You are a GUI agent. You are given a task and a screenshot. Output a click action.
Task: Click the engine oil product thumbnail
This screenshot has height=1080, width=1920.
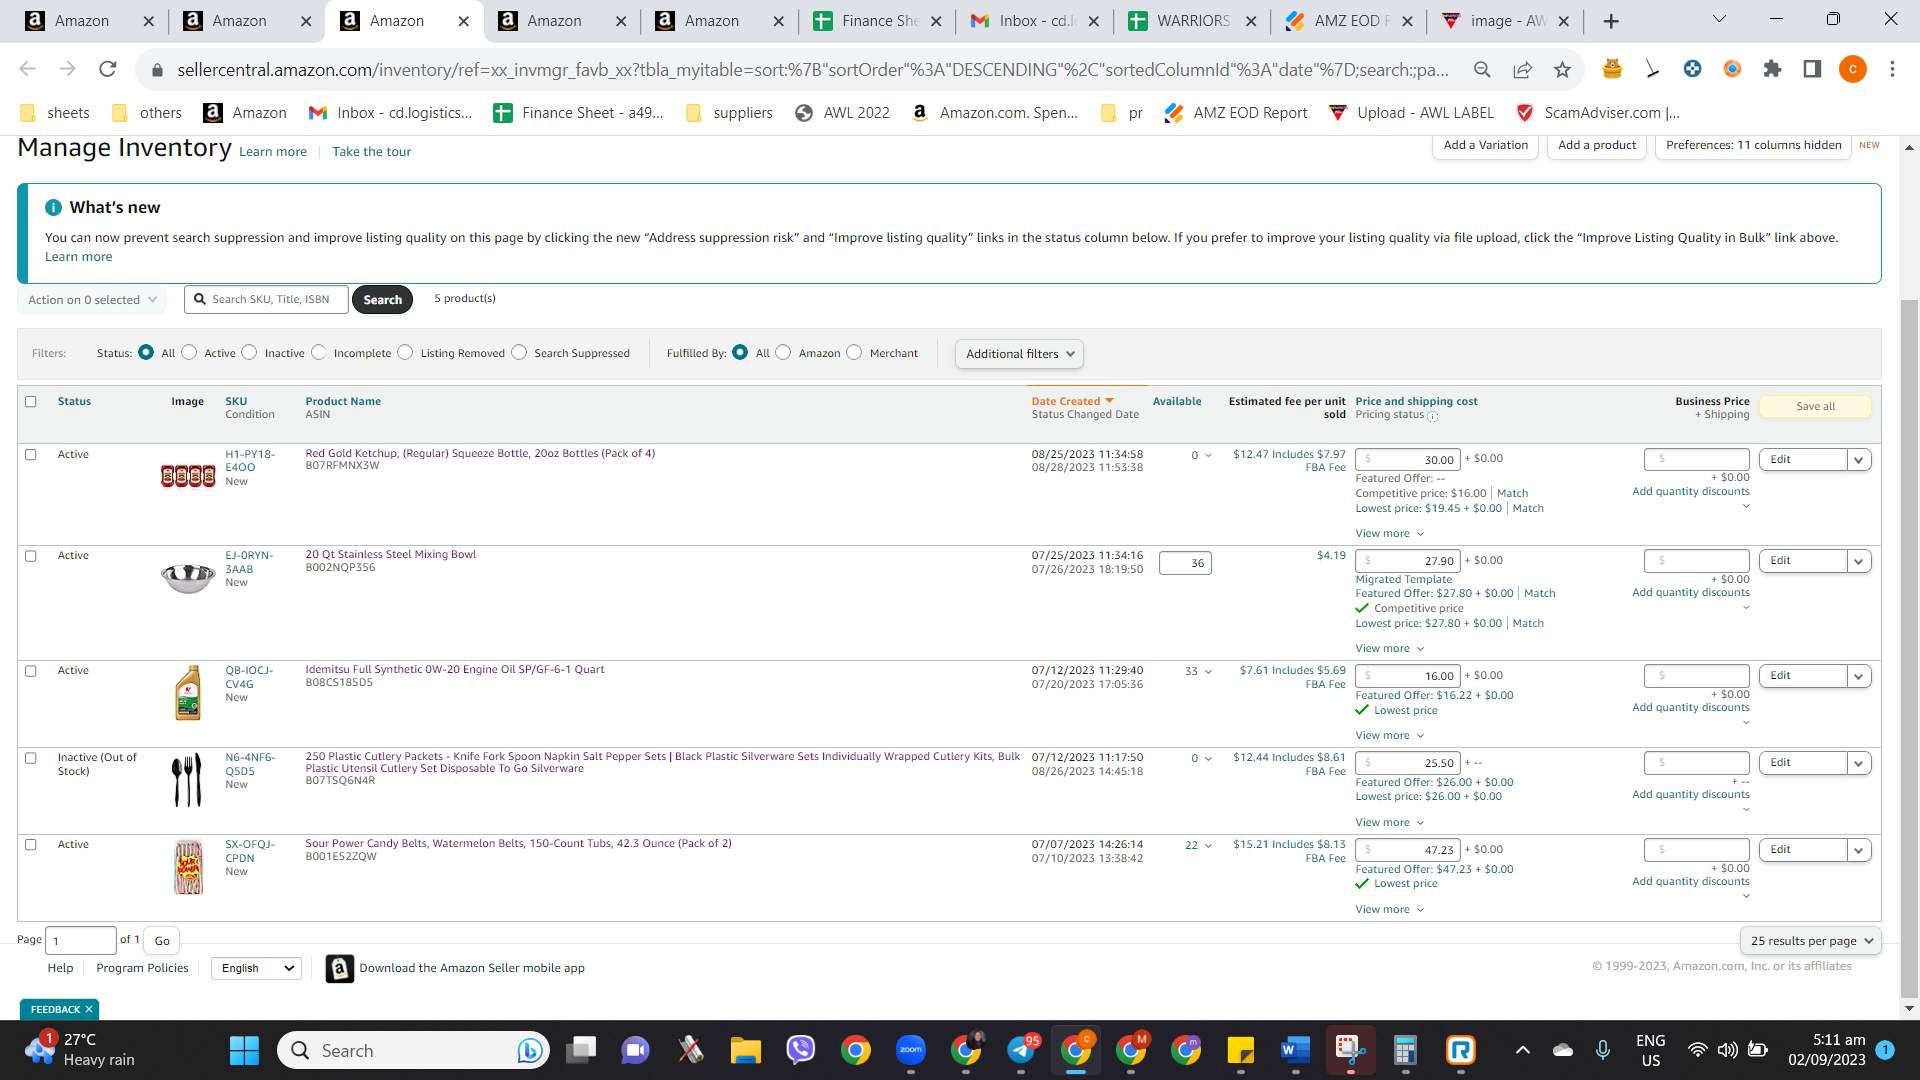[x=188, y=693]
